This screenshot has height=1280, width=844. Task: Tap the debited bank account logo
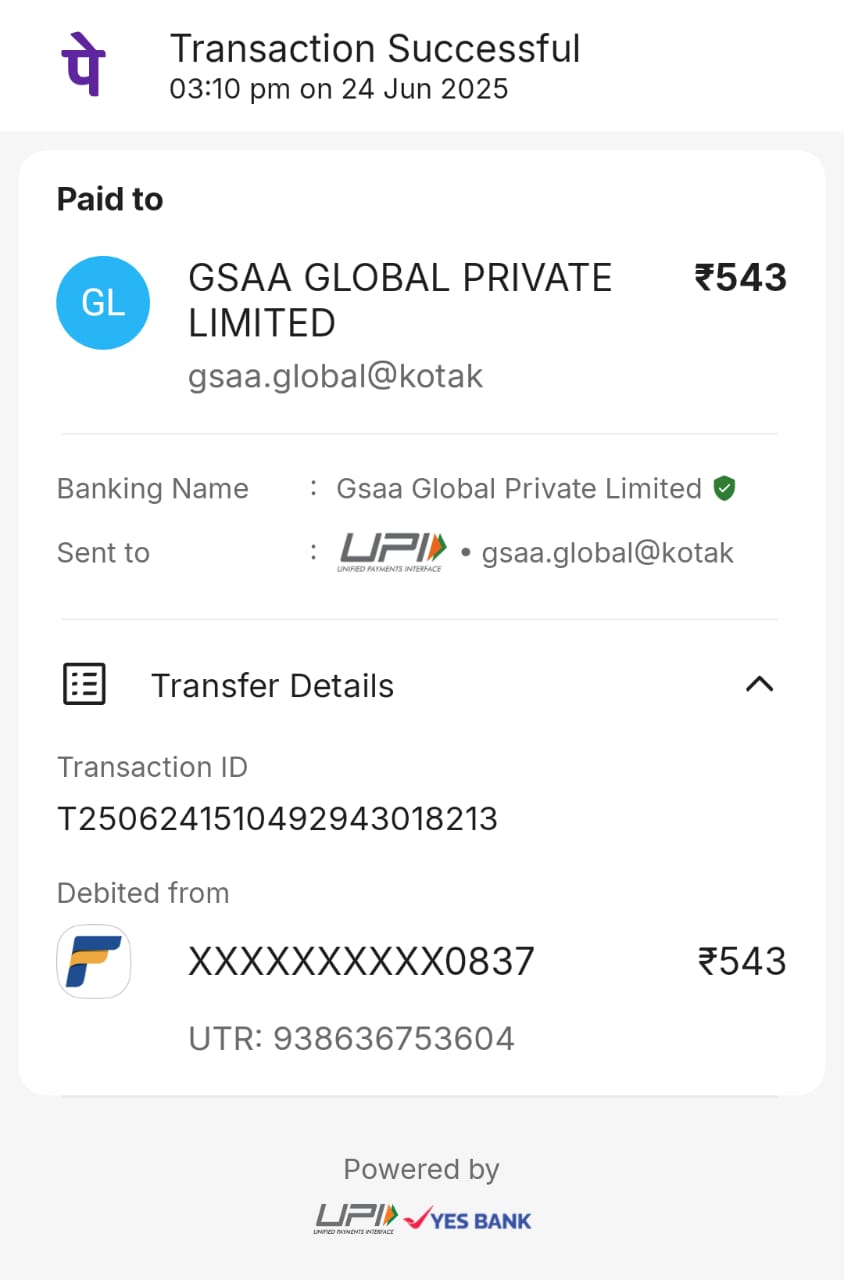94,961
